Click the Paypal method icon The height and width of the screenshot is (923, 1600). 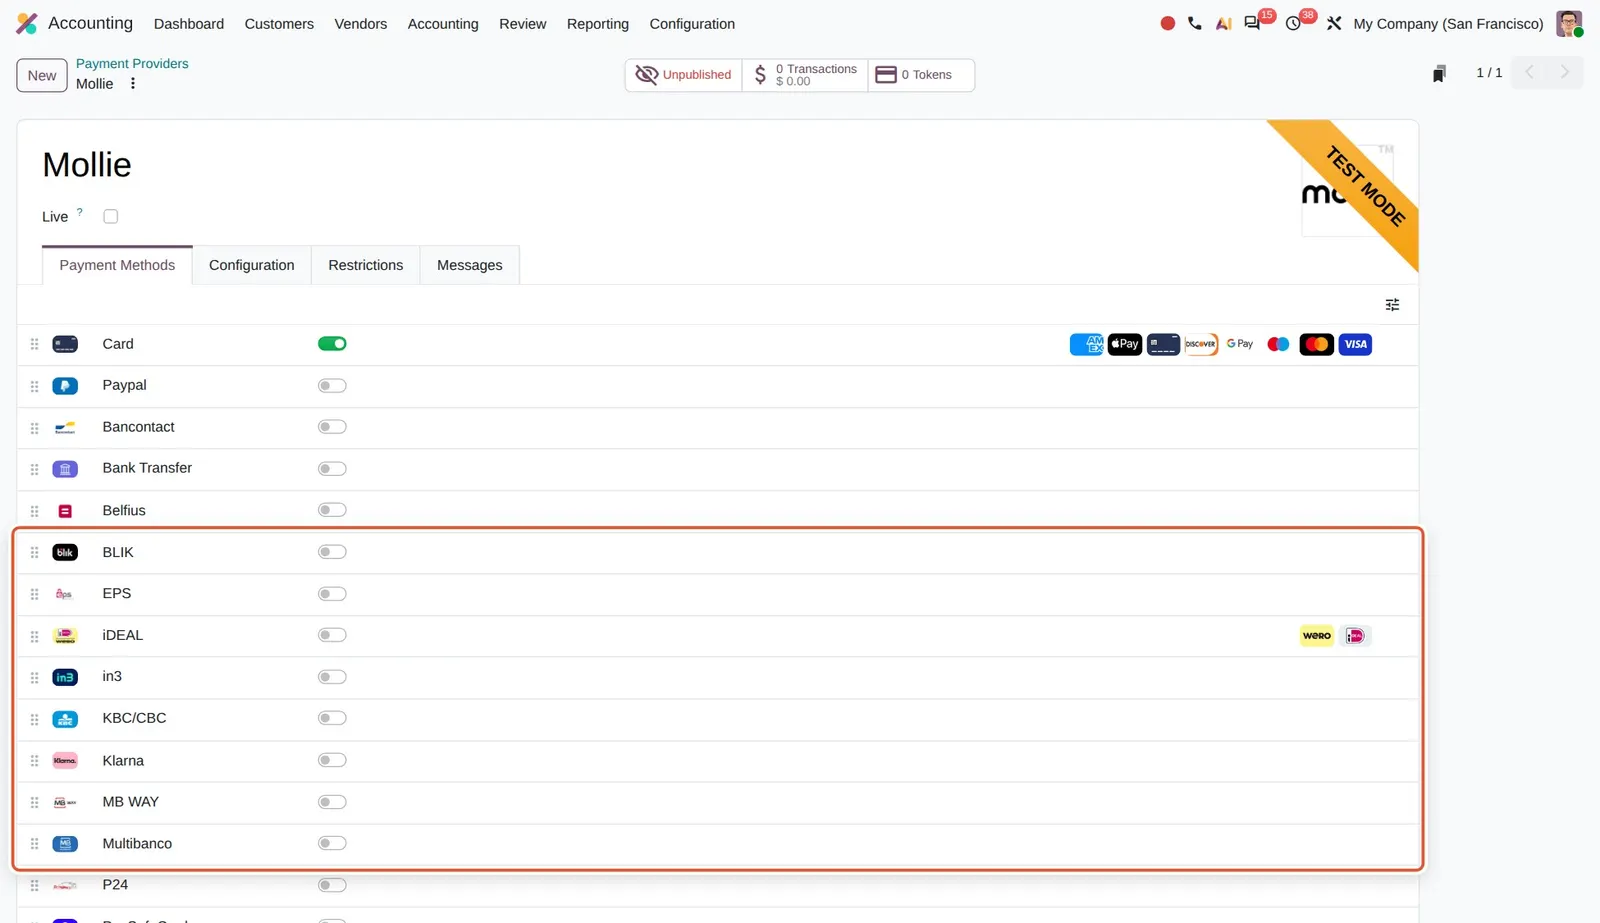pos(65,386)
